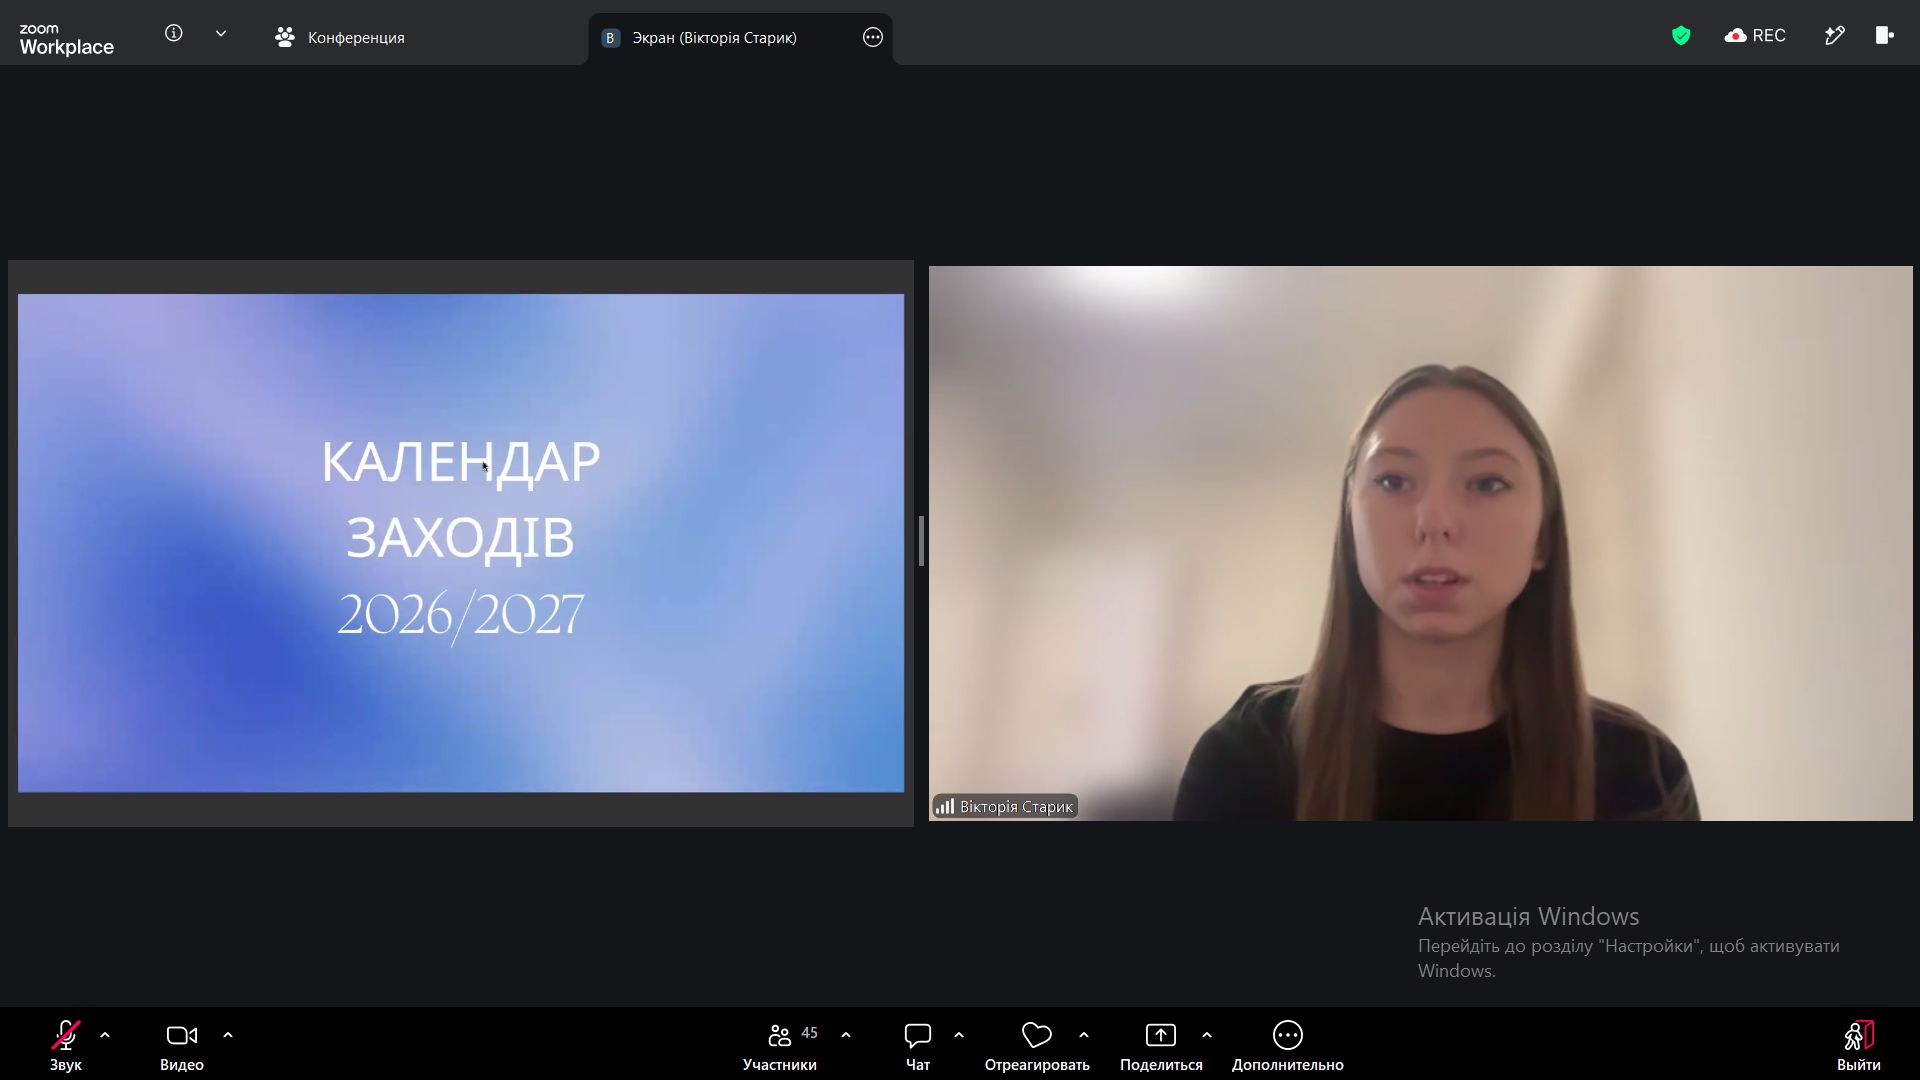Leave meeting using Выйти button
Viewport: 1920px width, 1080px height.
(1859, 1046)
